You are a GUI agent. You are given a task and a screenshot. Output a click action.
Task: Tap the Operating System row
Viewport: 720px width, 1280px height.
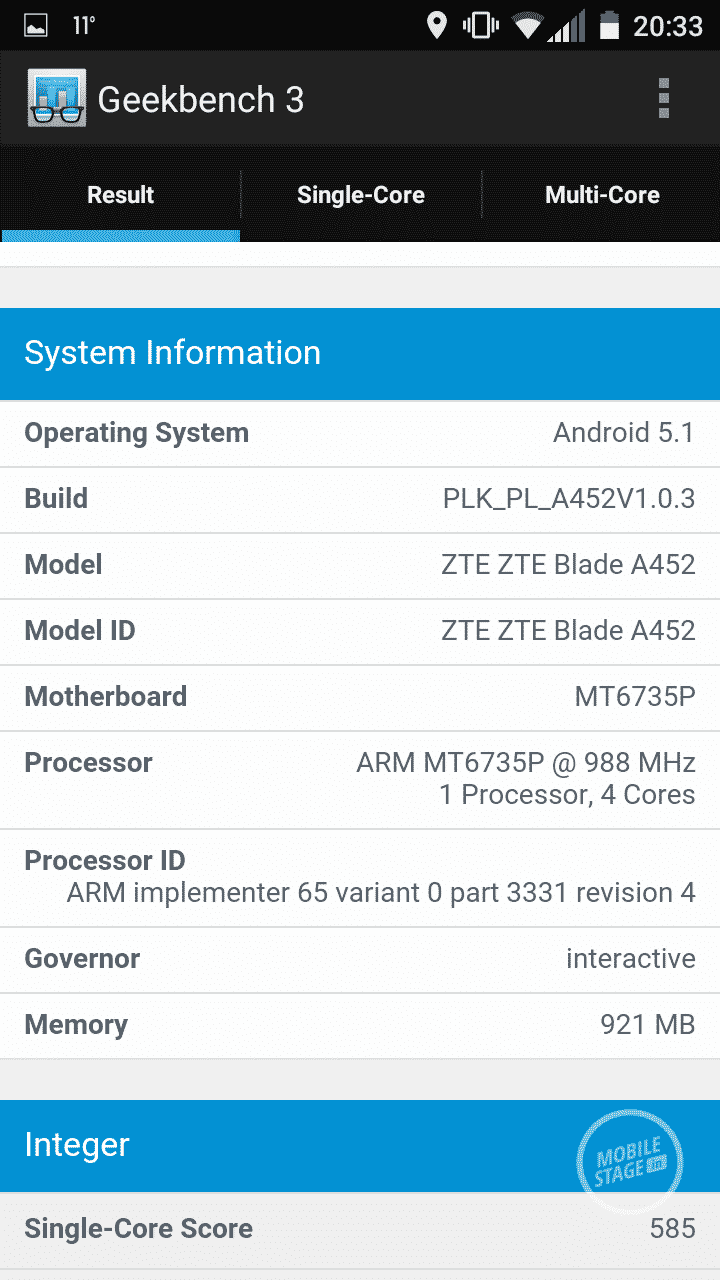[x=360, y=433]
